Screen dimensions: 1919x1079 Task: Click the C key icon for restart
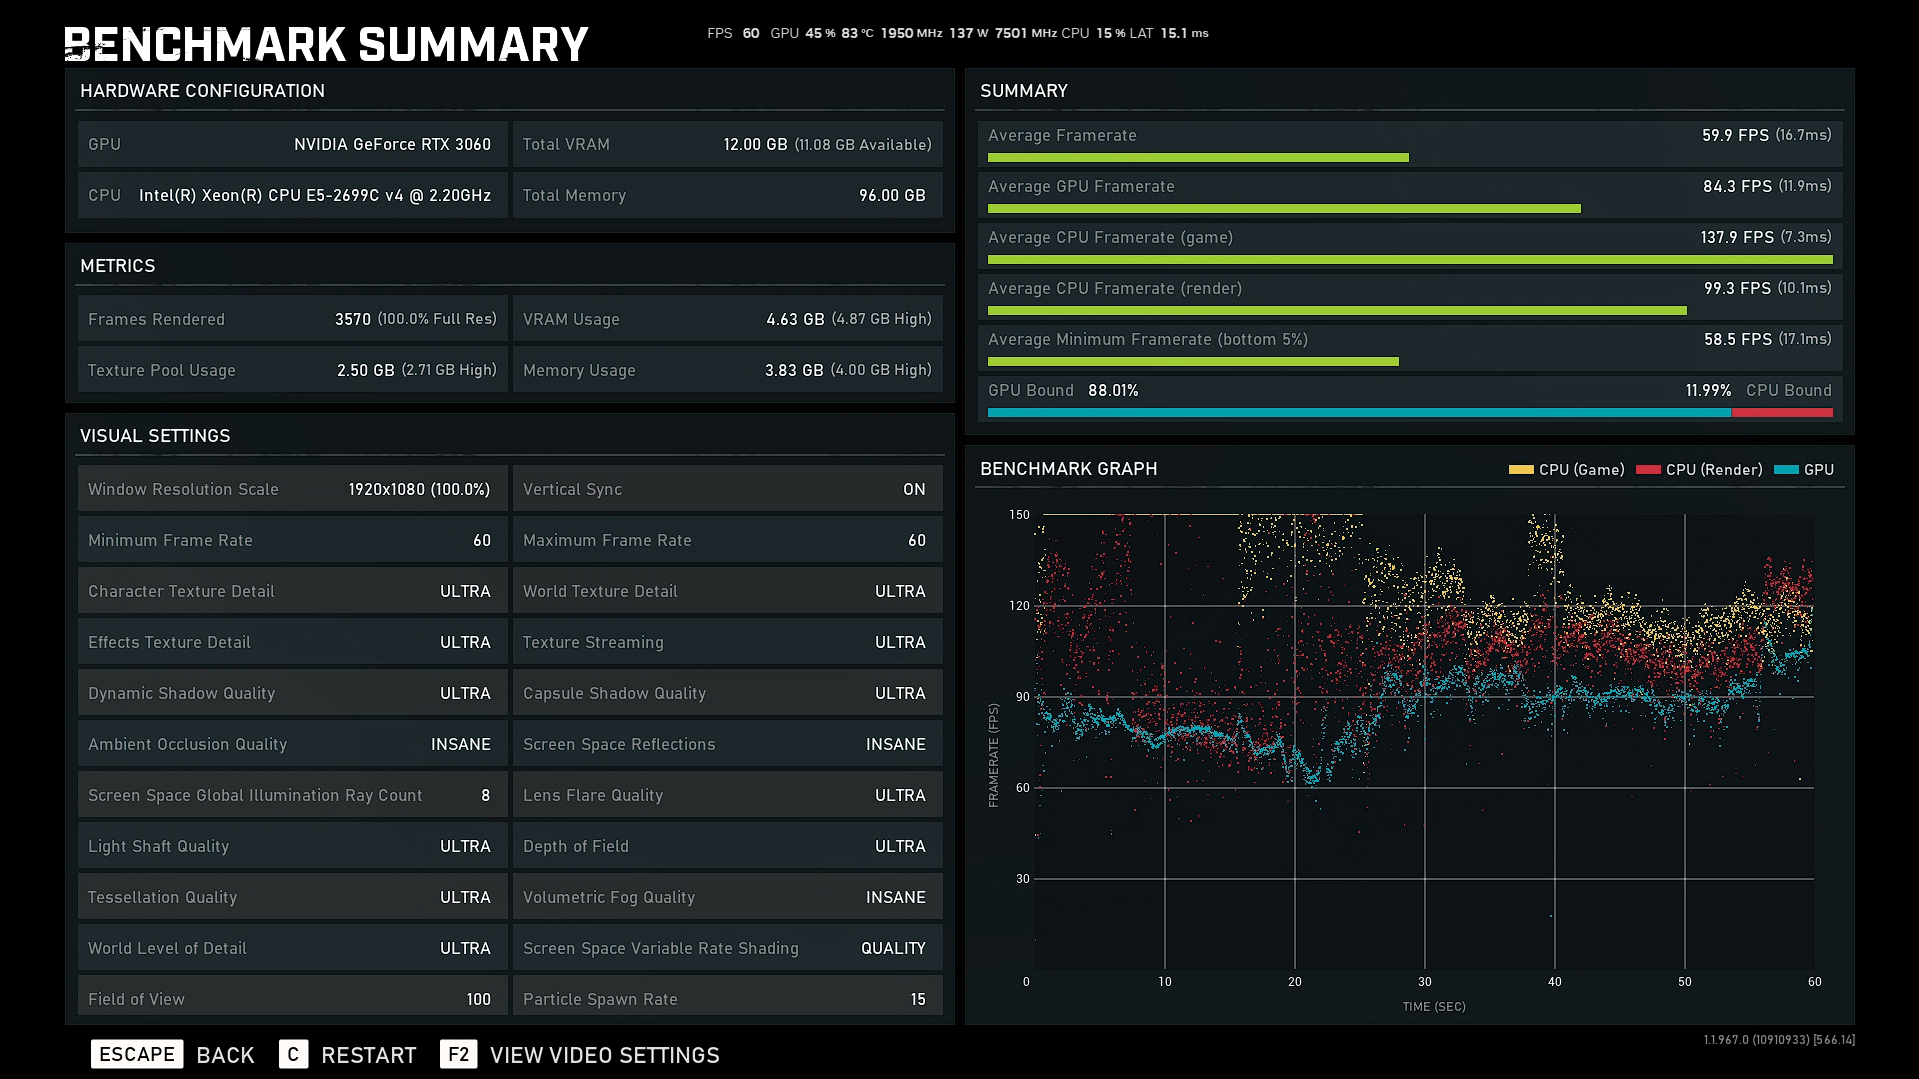coord(293,1054)
